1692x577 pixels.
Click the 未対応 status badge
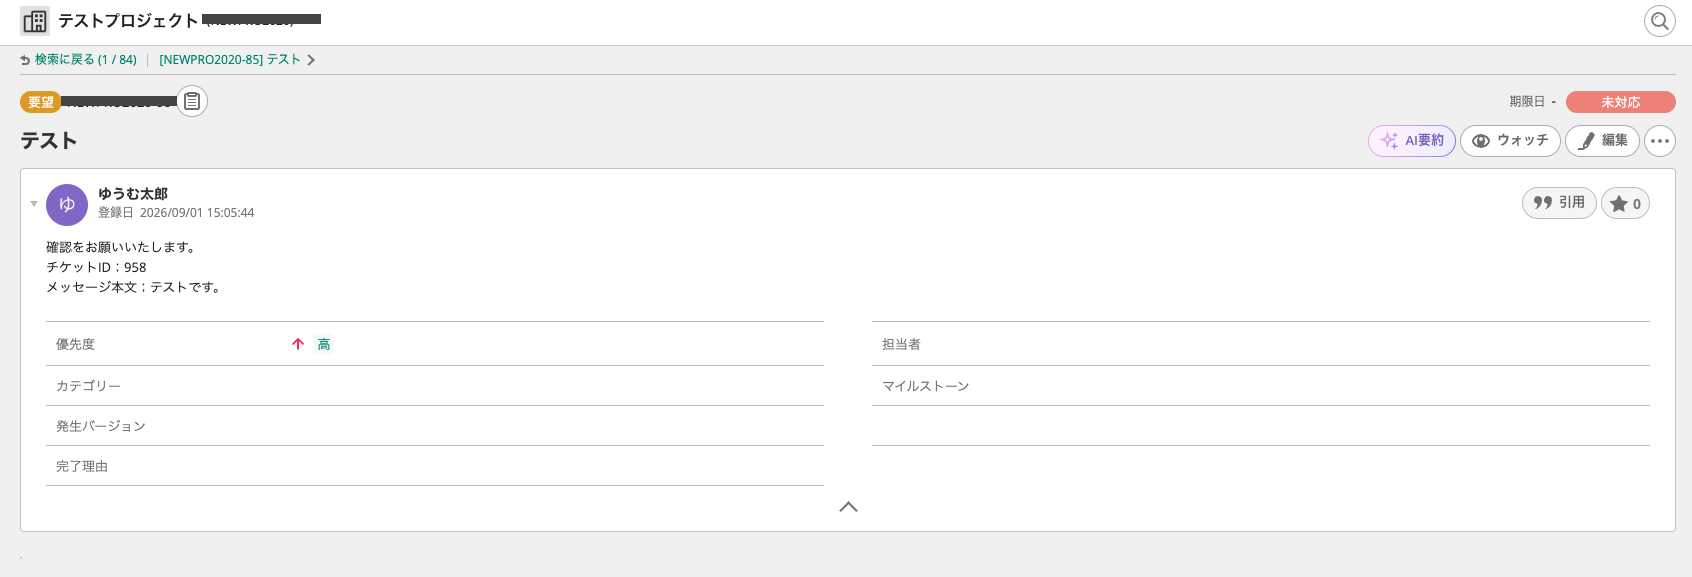coord(1620,102)
